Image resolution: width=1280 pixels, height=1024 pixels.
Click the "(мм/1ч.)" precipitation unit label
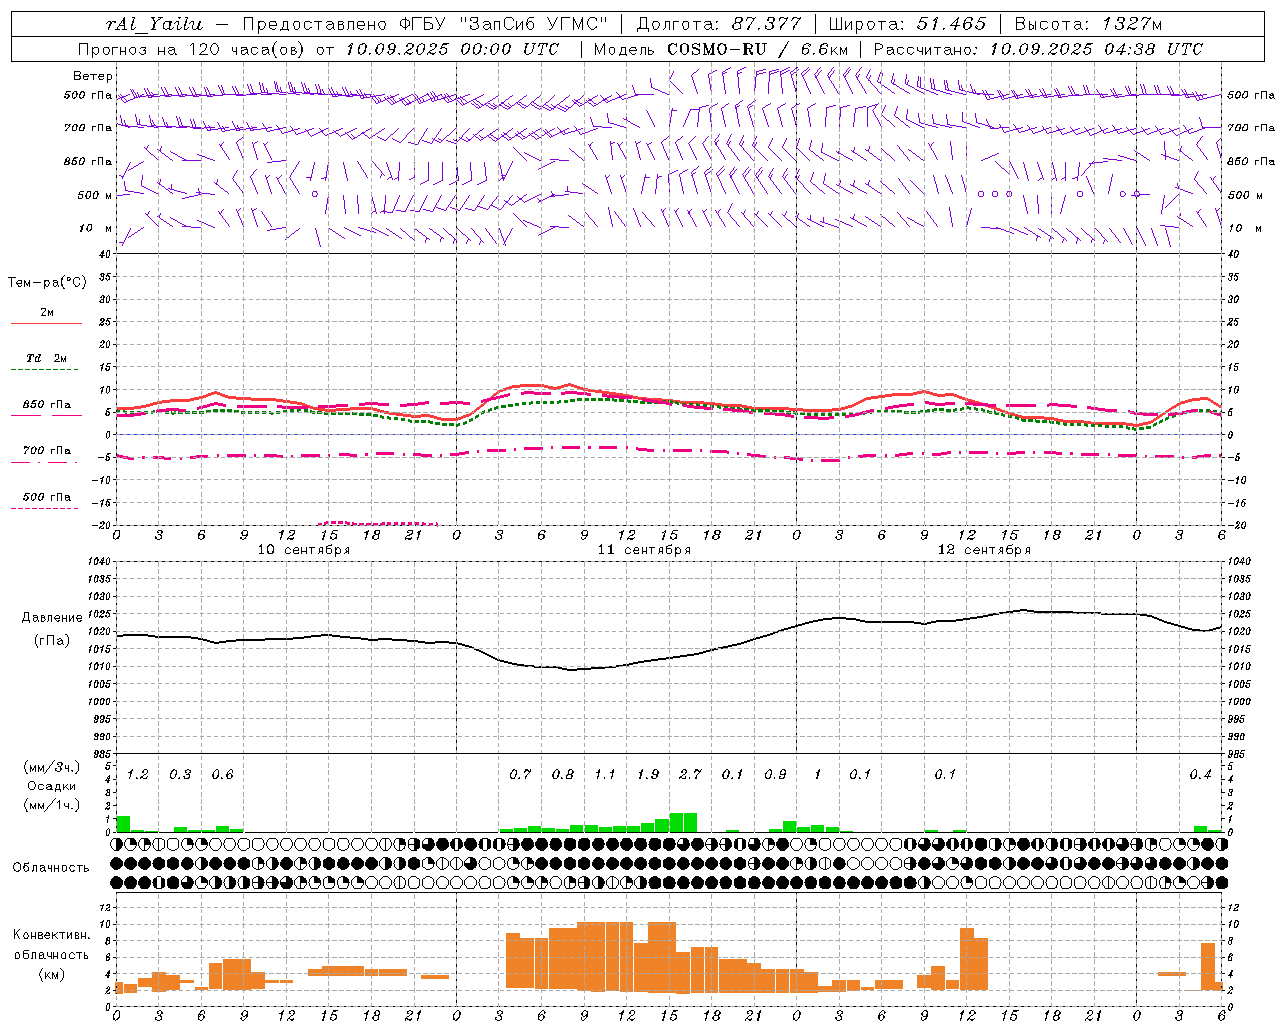pos(52,805)
